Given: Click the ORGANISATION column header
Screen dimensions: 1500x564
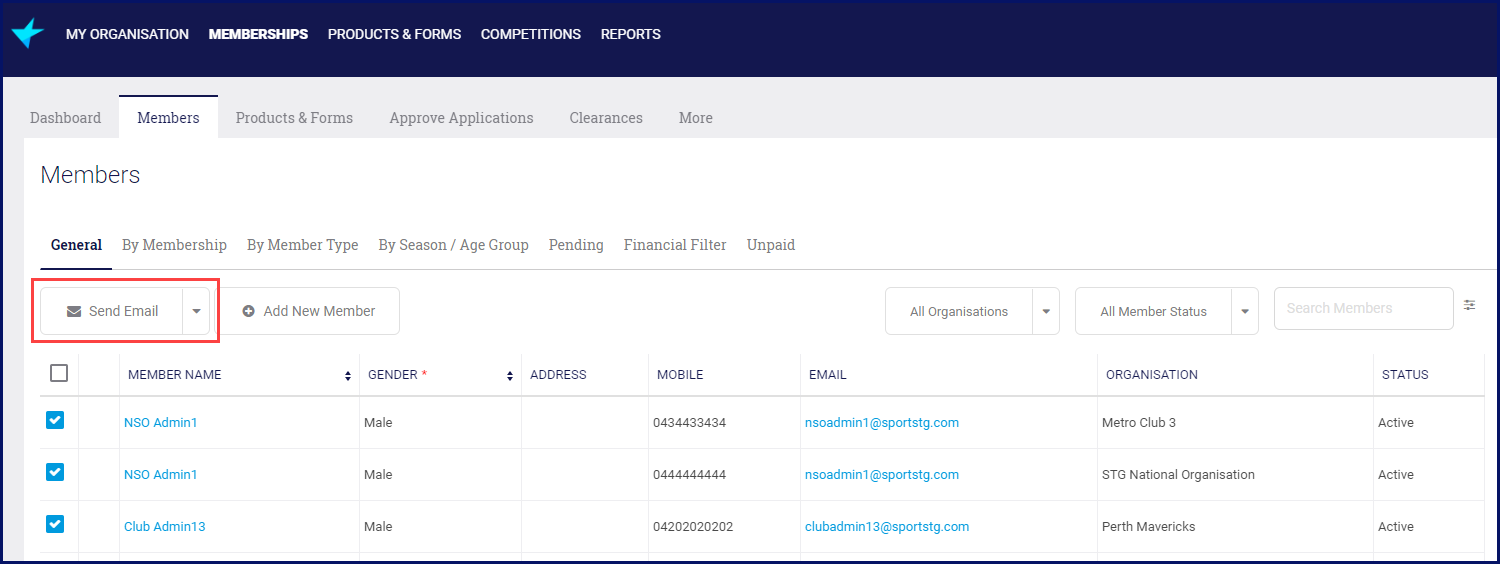Looking at the screenshot, I should (1152, 375).
